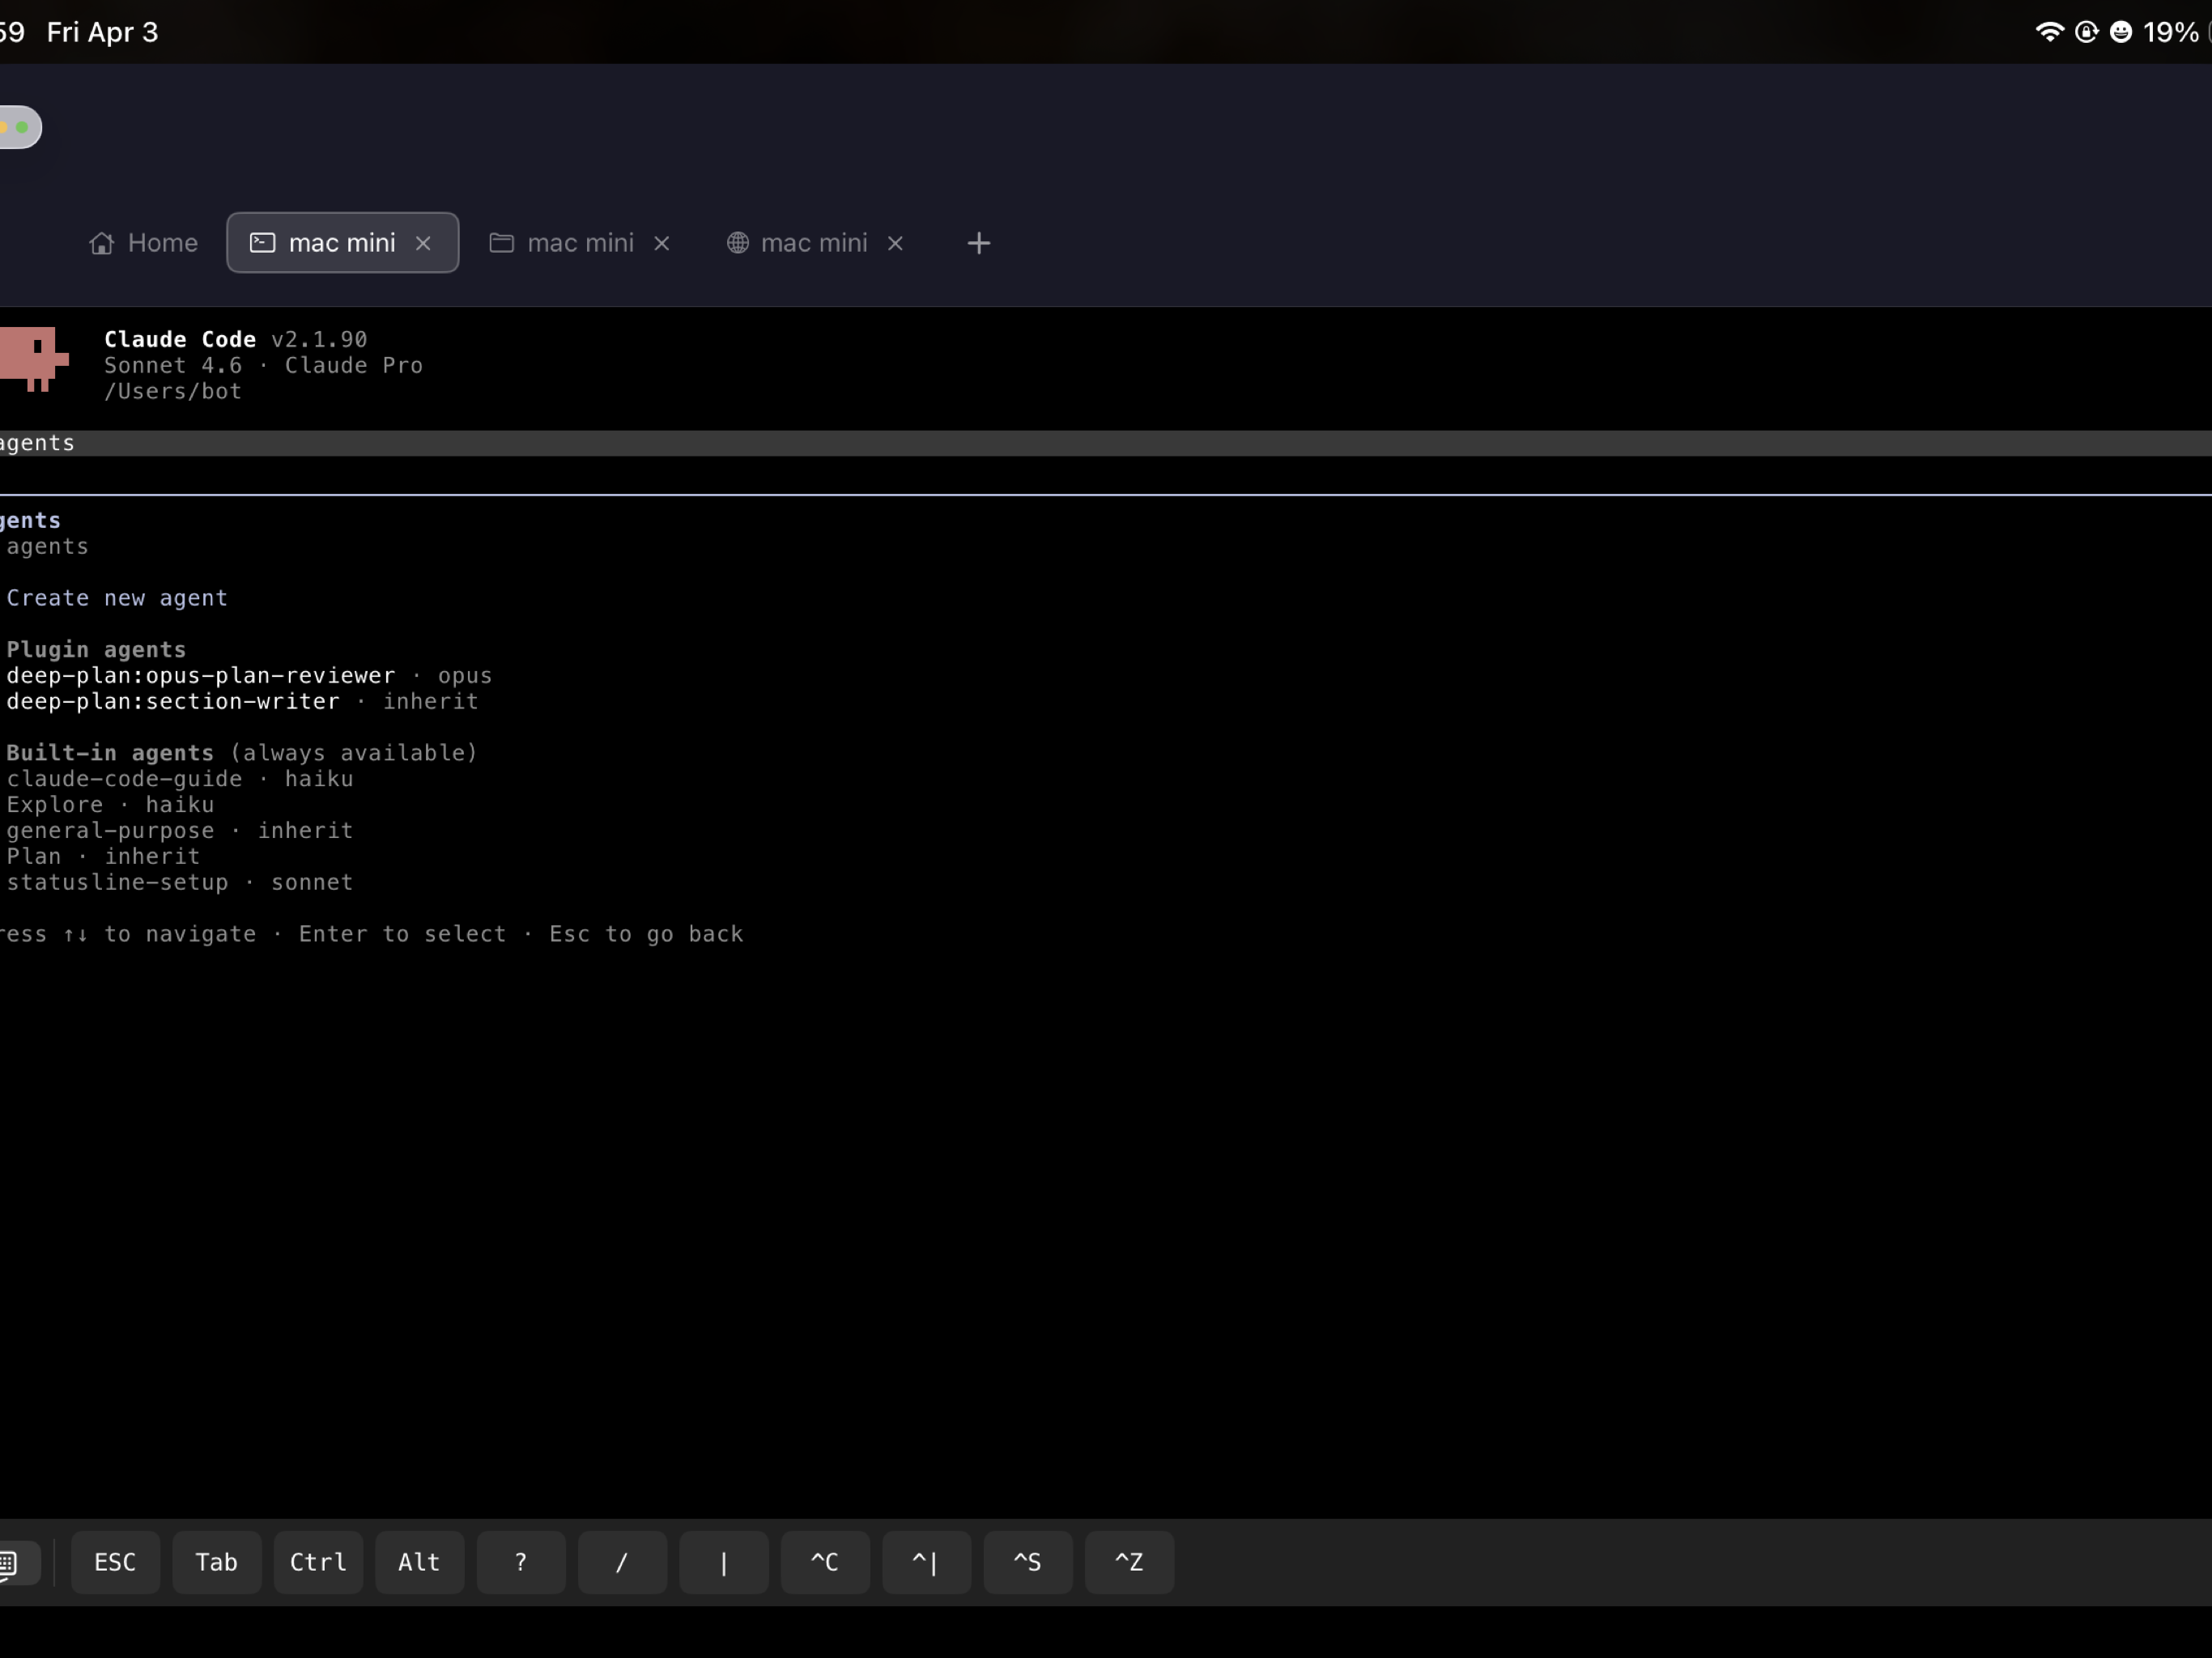
Task: Open a new tab with the plus icon
Action: (x=978, y=242)
